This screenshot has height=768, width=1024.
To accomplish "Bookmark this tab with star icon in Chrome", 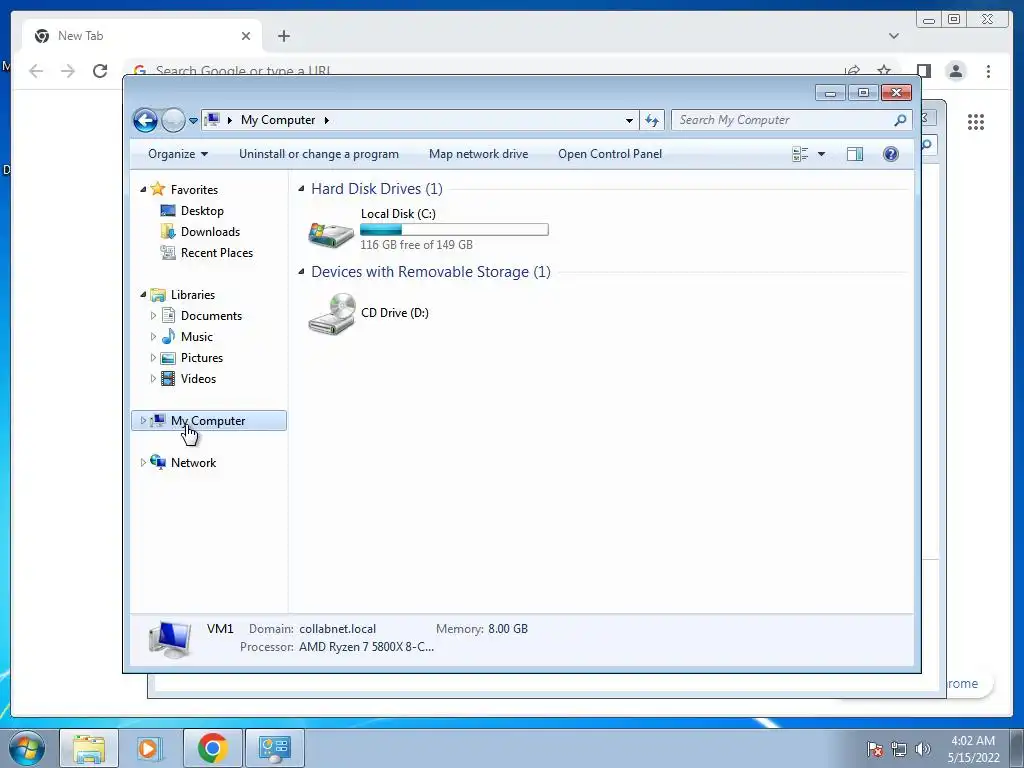I will (x=884, y=71).
